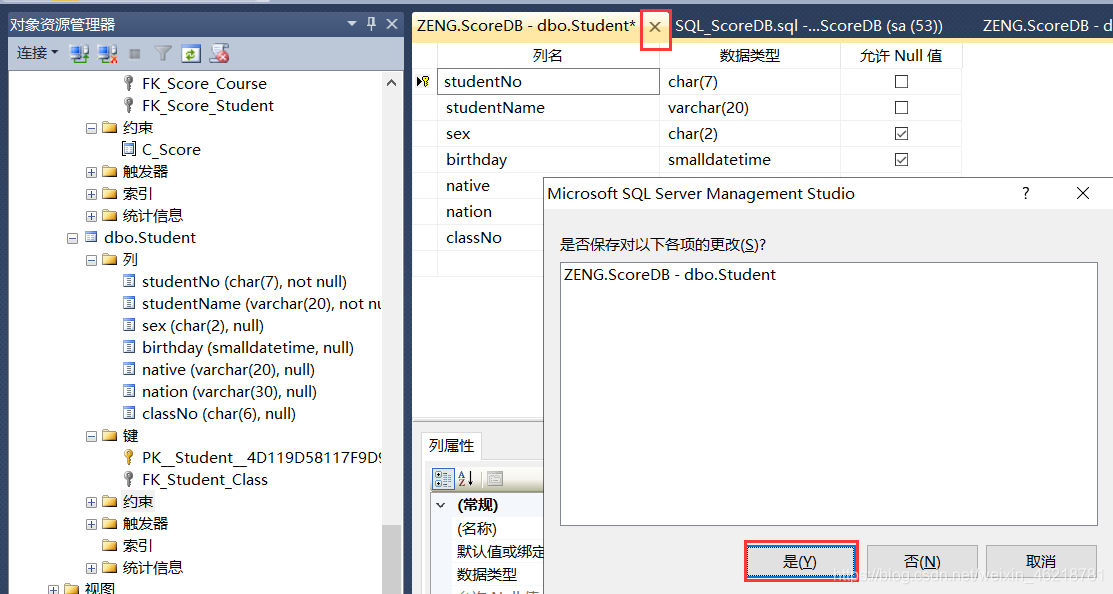Toggle Allow Null checkbox for studentNo

pyautogui.click(x=901, y=82)
